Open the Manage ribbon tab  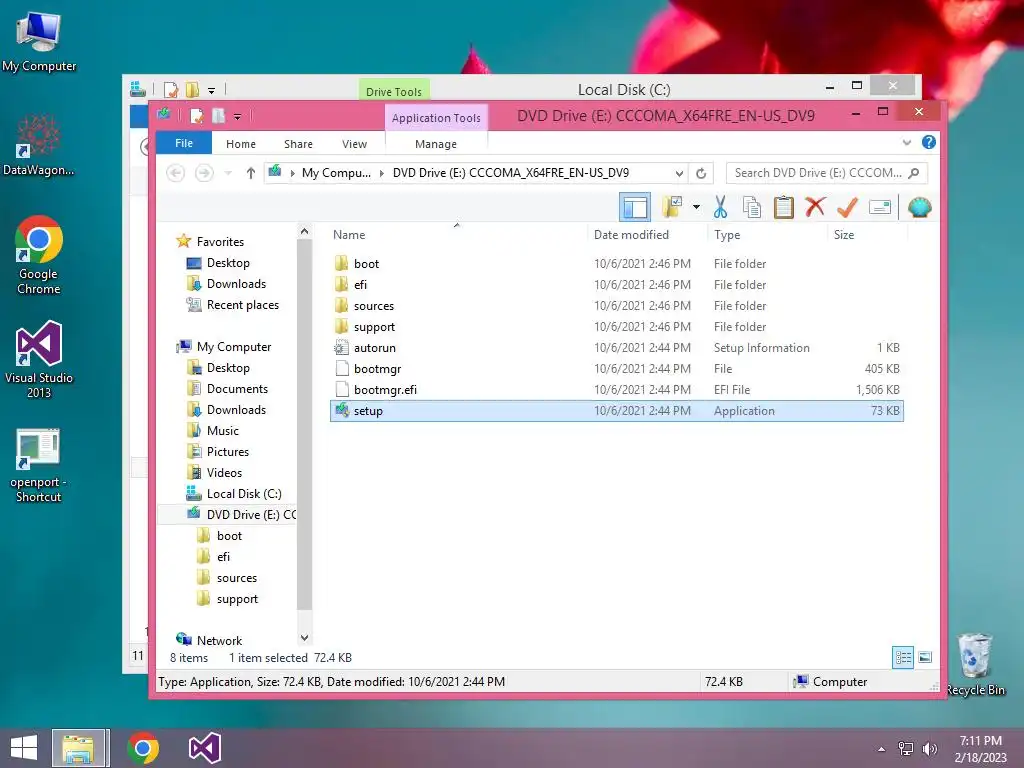coord(436,144)
